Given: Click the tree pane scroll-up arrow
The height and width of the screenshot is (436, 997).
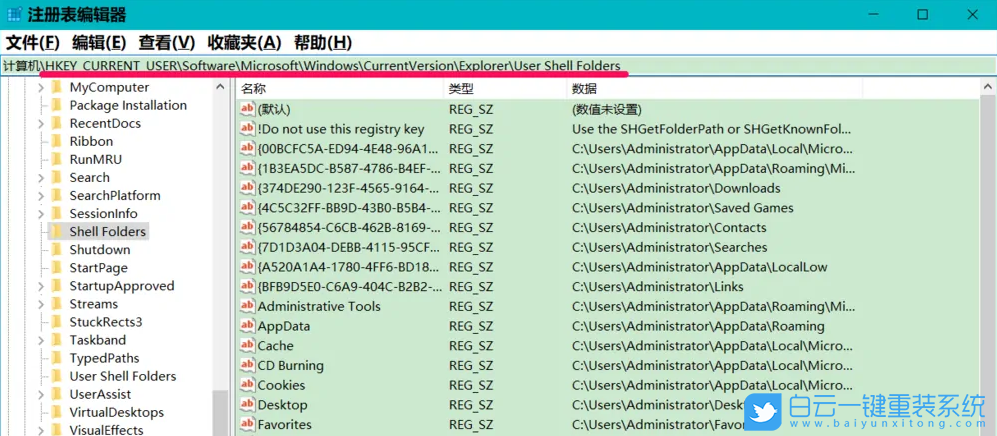Looking at the screenshot, I should click(x=220, y=87).
